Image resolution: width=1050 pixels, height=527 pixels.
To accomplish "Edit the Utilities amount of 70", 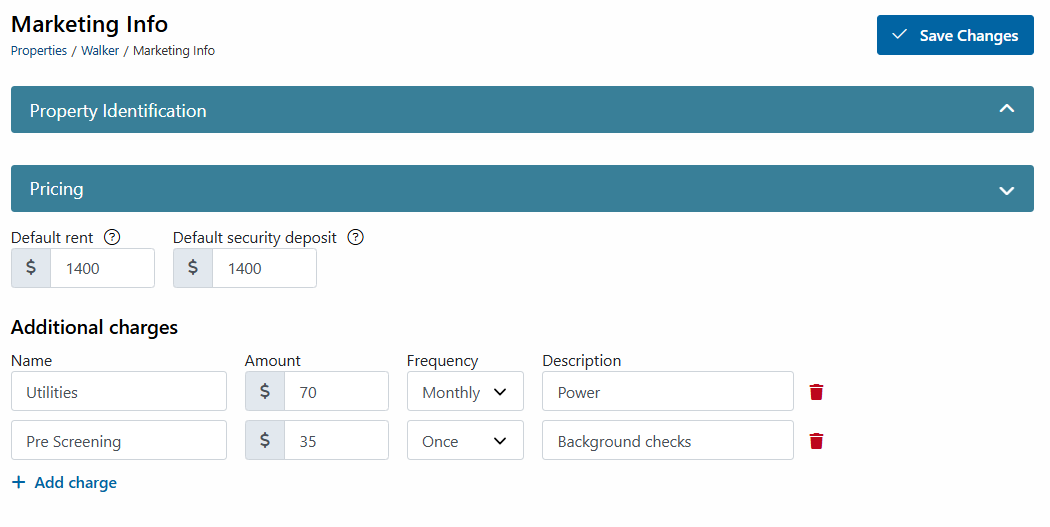I will 336,392.
